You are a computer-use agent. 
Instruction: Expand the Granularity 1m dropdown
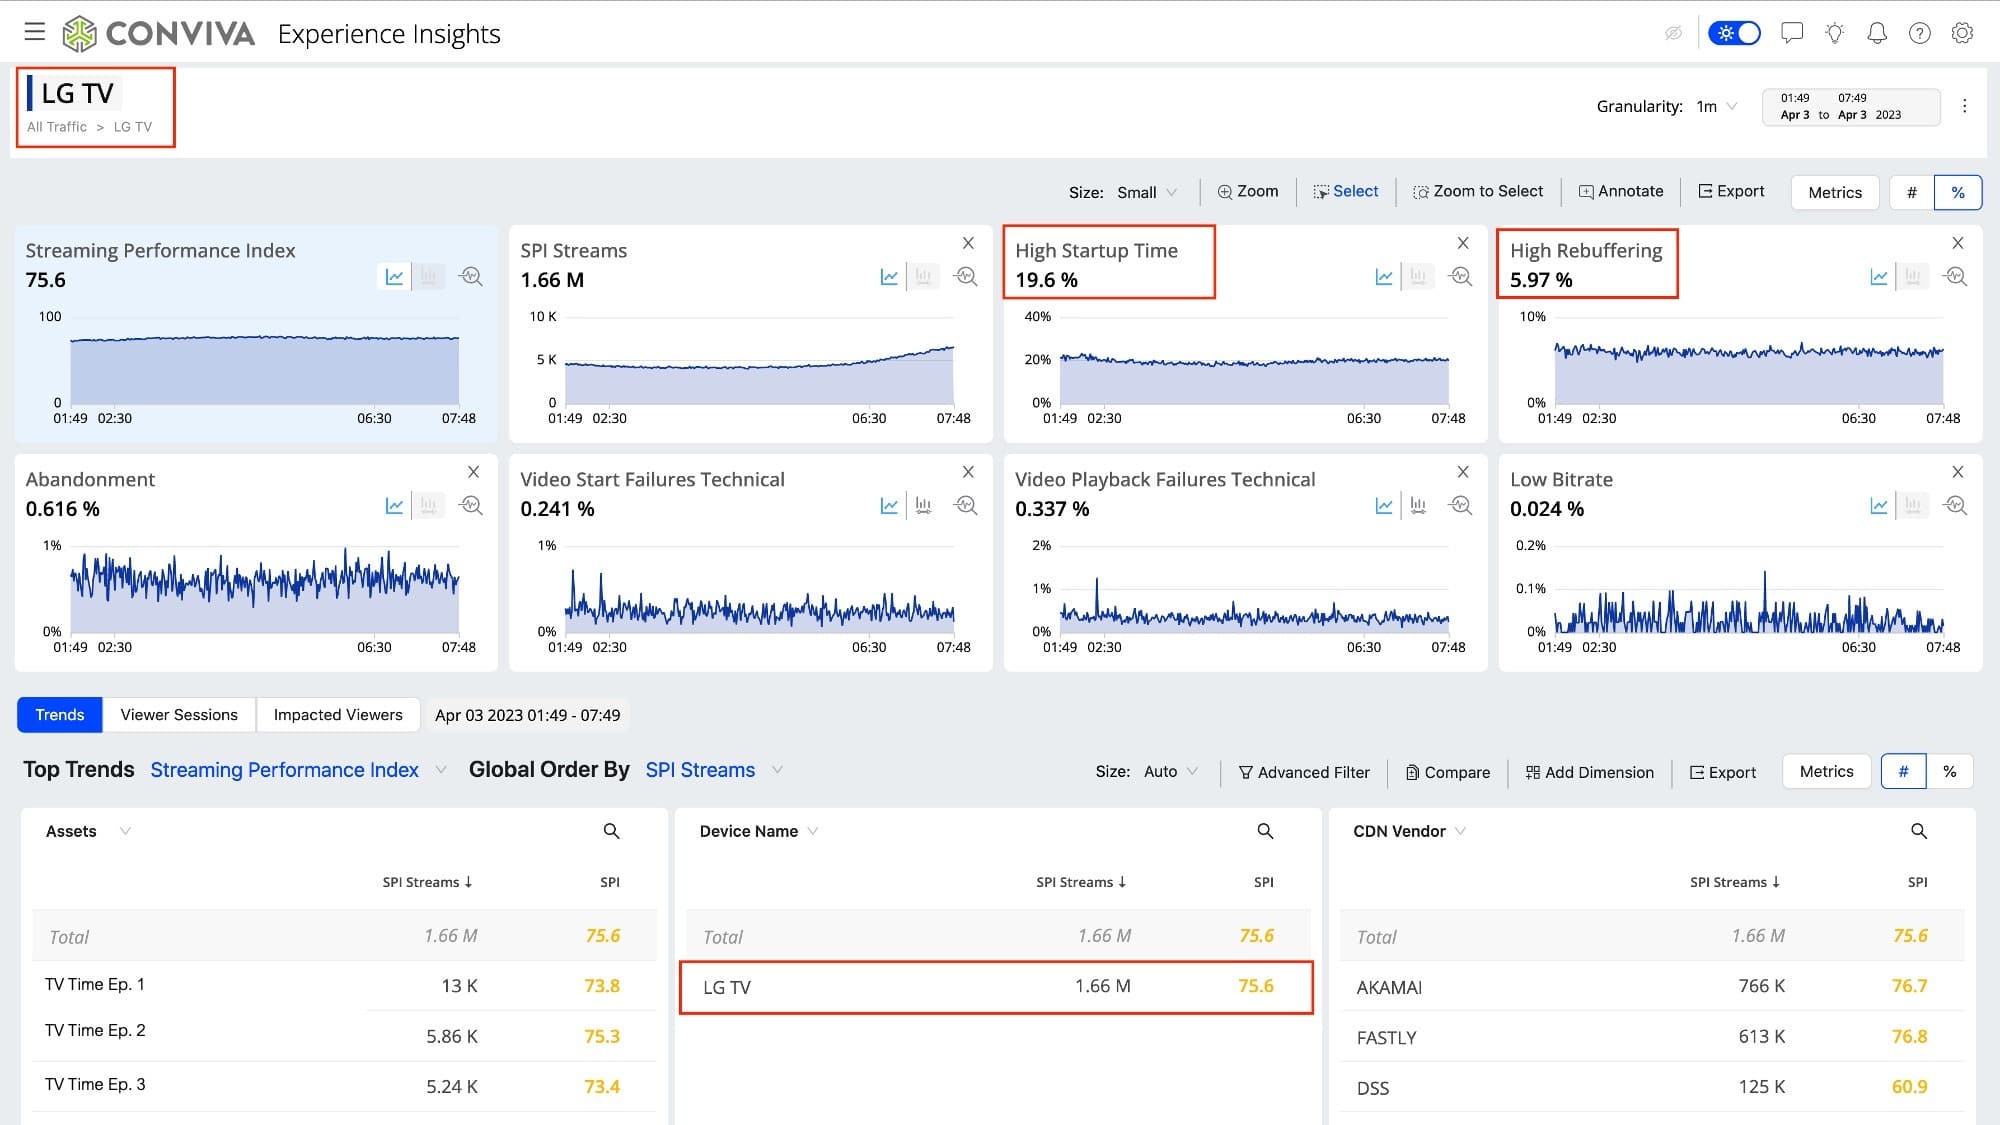tap(1717, 106)
